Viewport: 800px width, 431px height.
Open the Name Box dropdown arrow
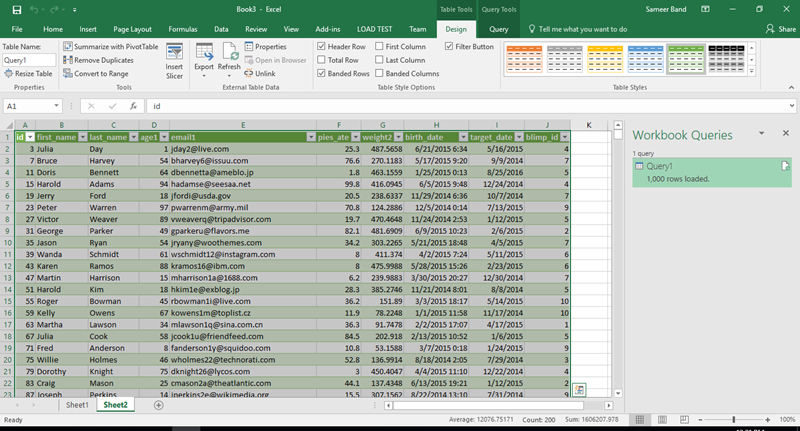click(x=57, y=105)
